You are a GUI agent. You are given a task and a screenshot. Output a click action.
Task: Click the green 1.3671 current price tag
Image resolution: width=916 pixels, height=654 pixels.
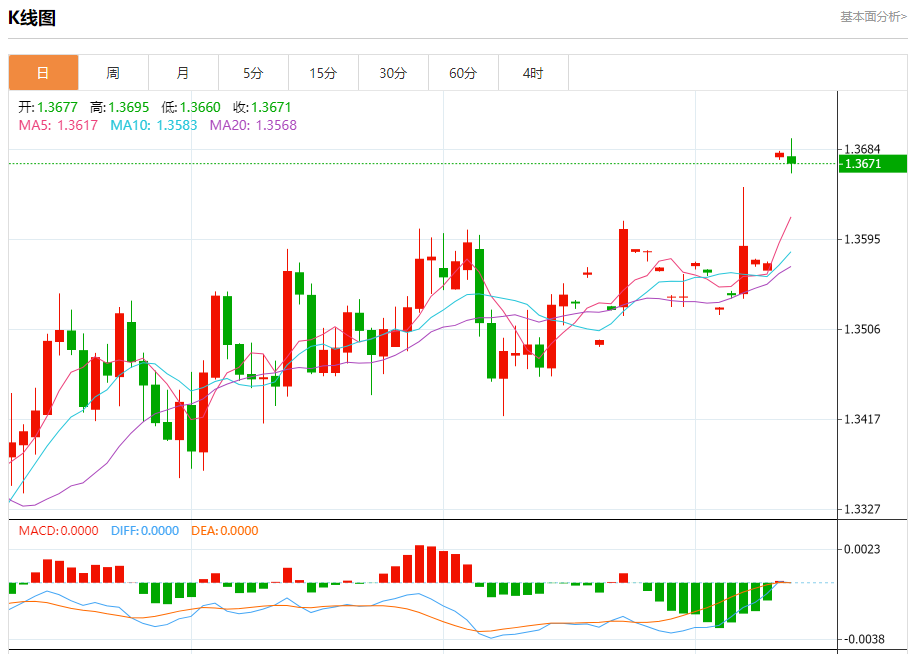(x=873, y=164)
